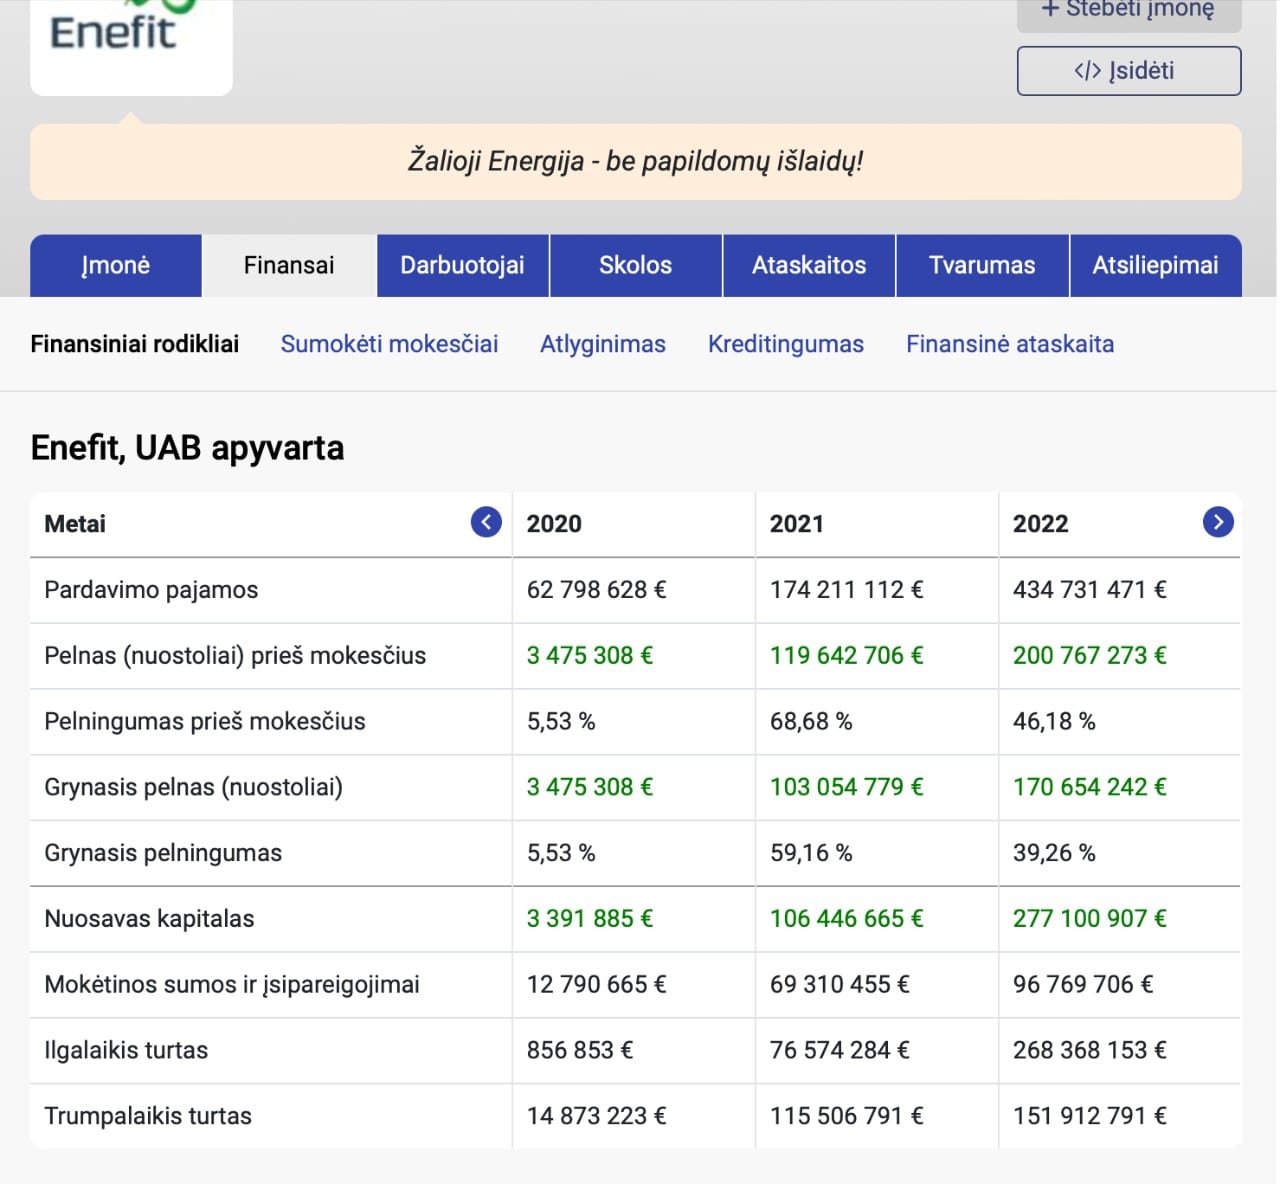The image size is (1280, 1184).
Task: Click the 2021 column header
Action: [x=797, y=524]
